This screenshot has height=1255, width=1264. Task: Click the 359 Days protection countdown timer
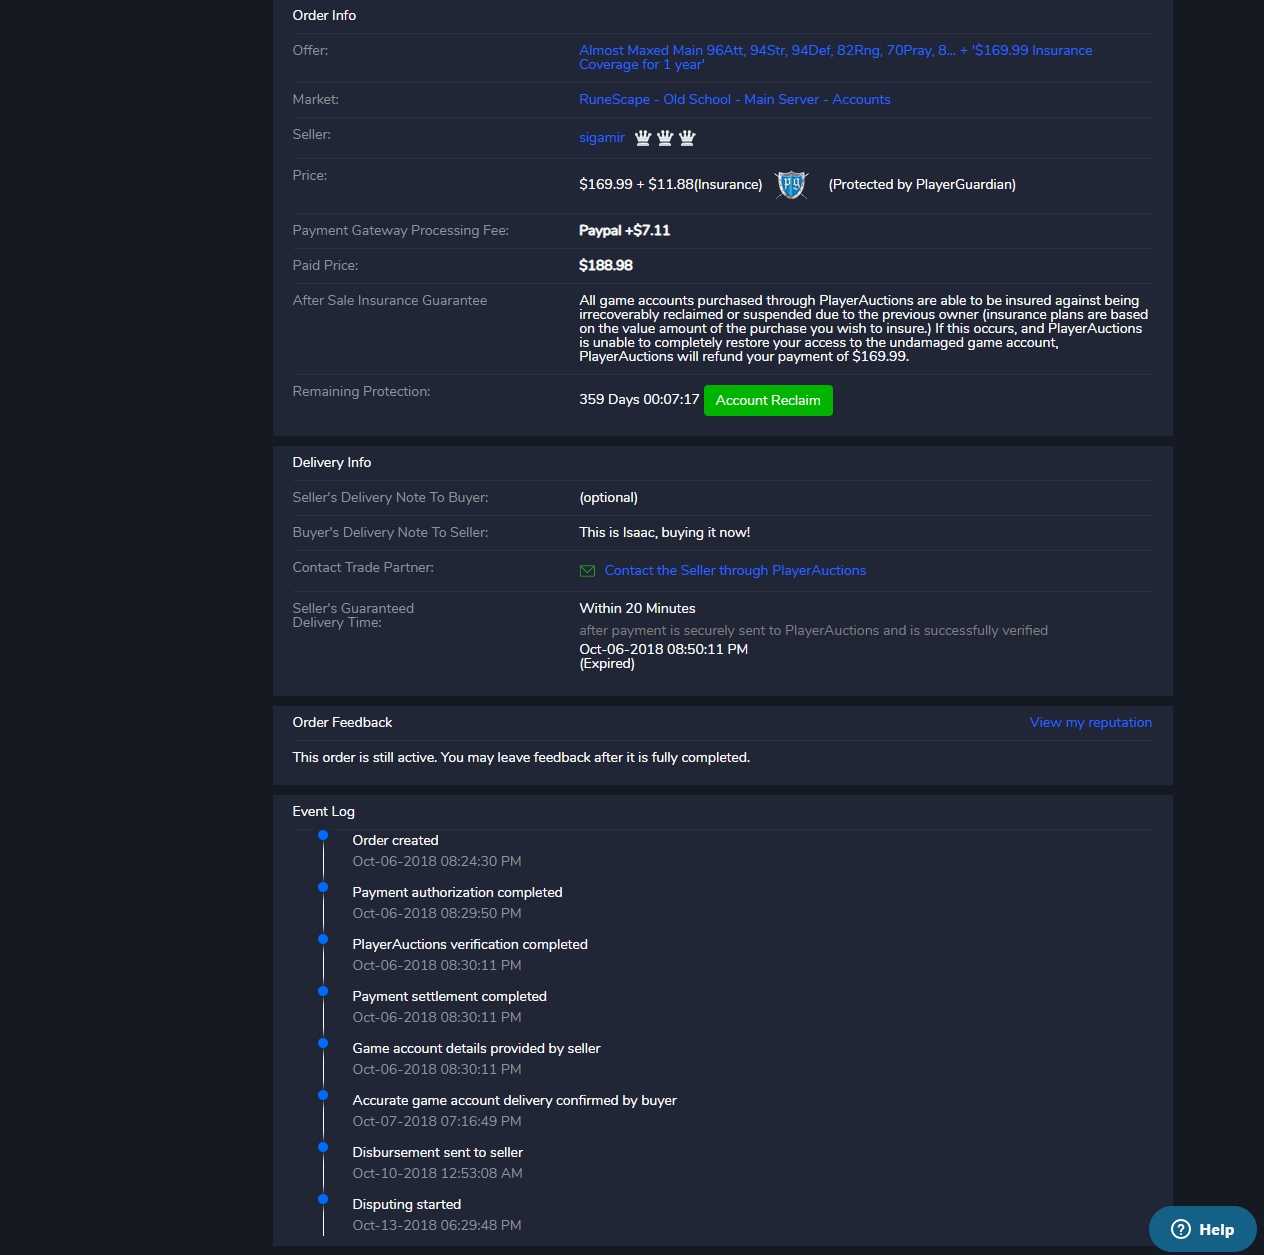point(639,399)
